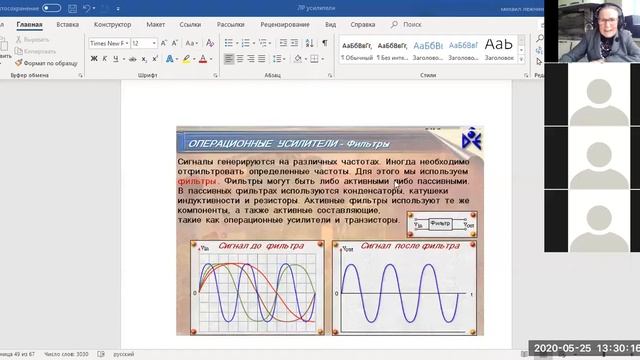The height and width of the screenshot is (360, 640).
Task: Click Decrease Font Size icon
Action: coord(175,43)
